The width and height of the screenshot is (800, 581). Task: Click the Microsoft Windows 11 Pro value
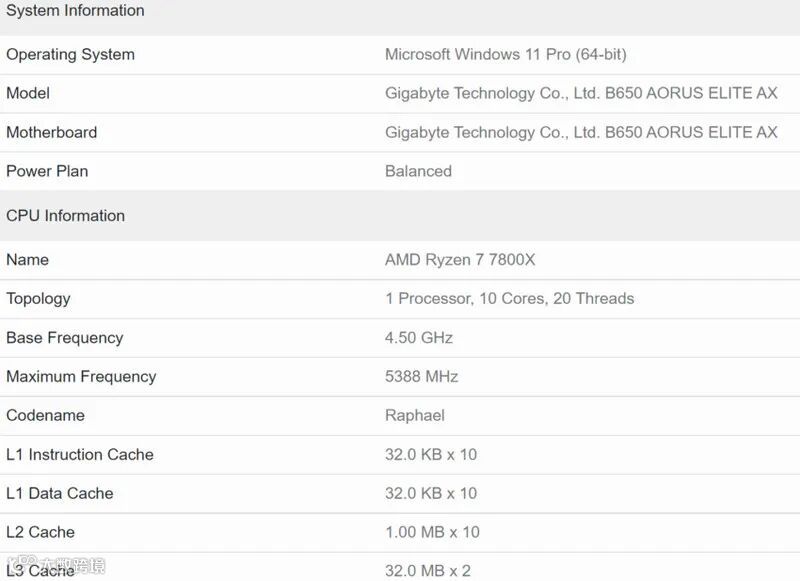point(506,54)
